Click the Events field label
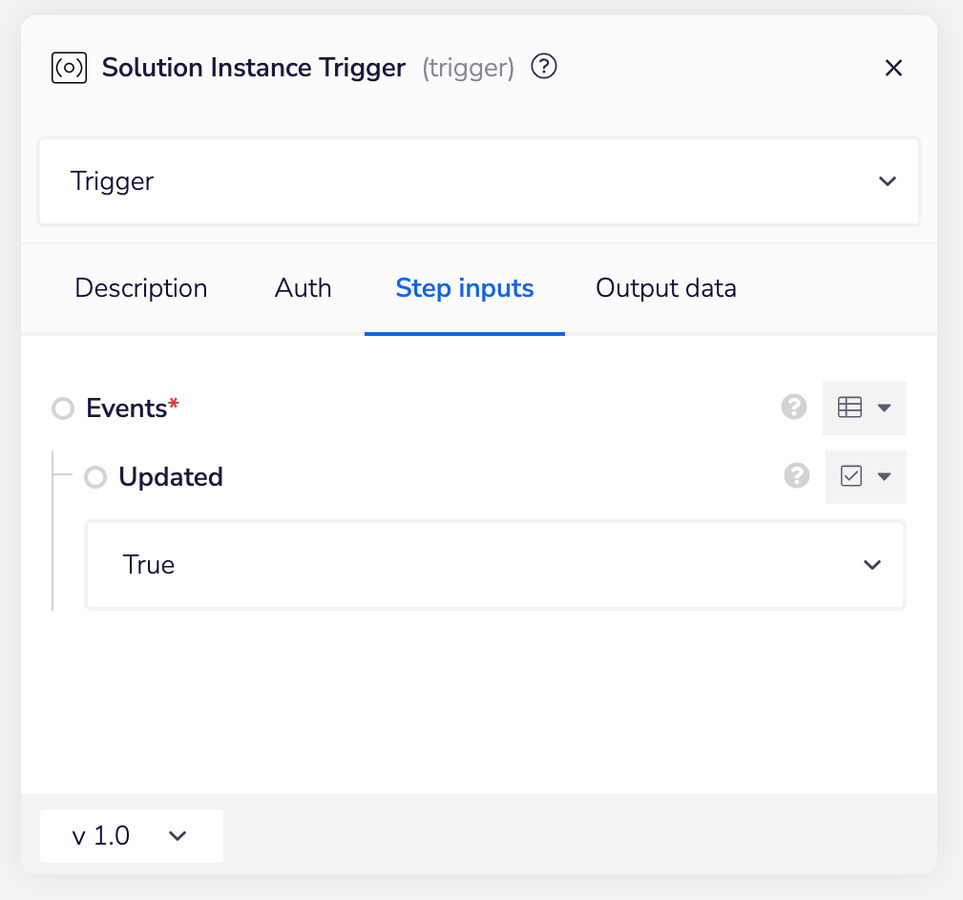The width and height of the screenshot is (963, 900). tap(126, 408)
